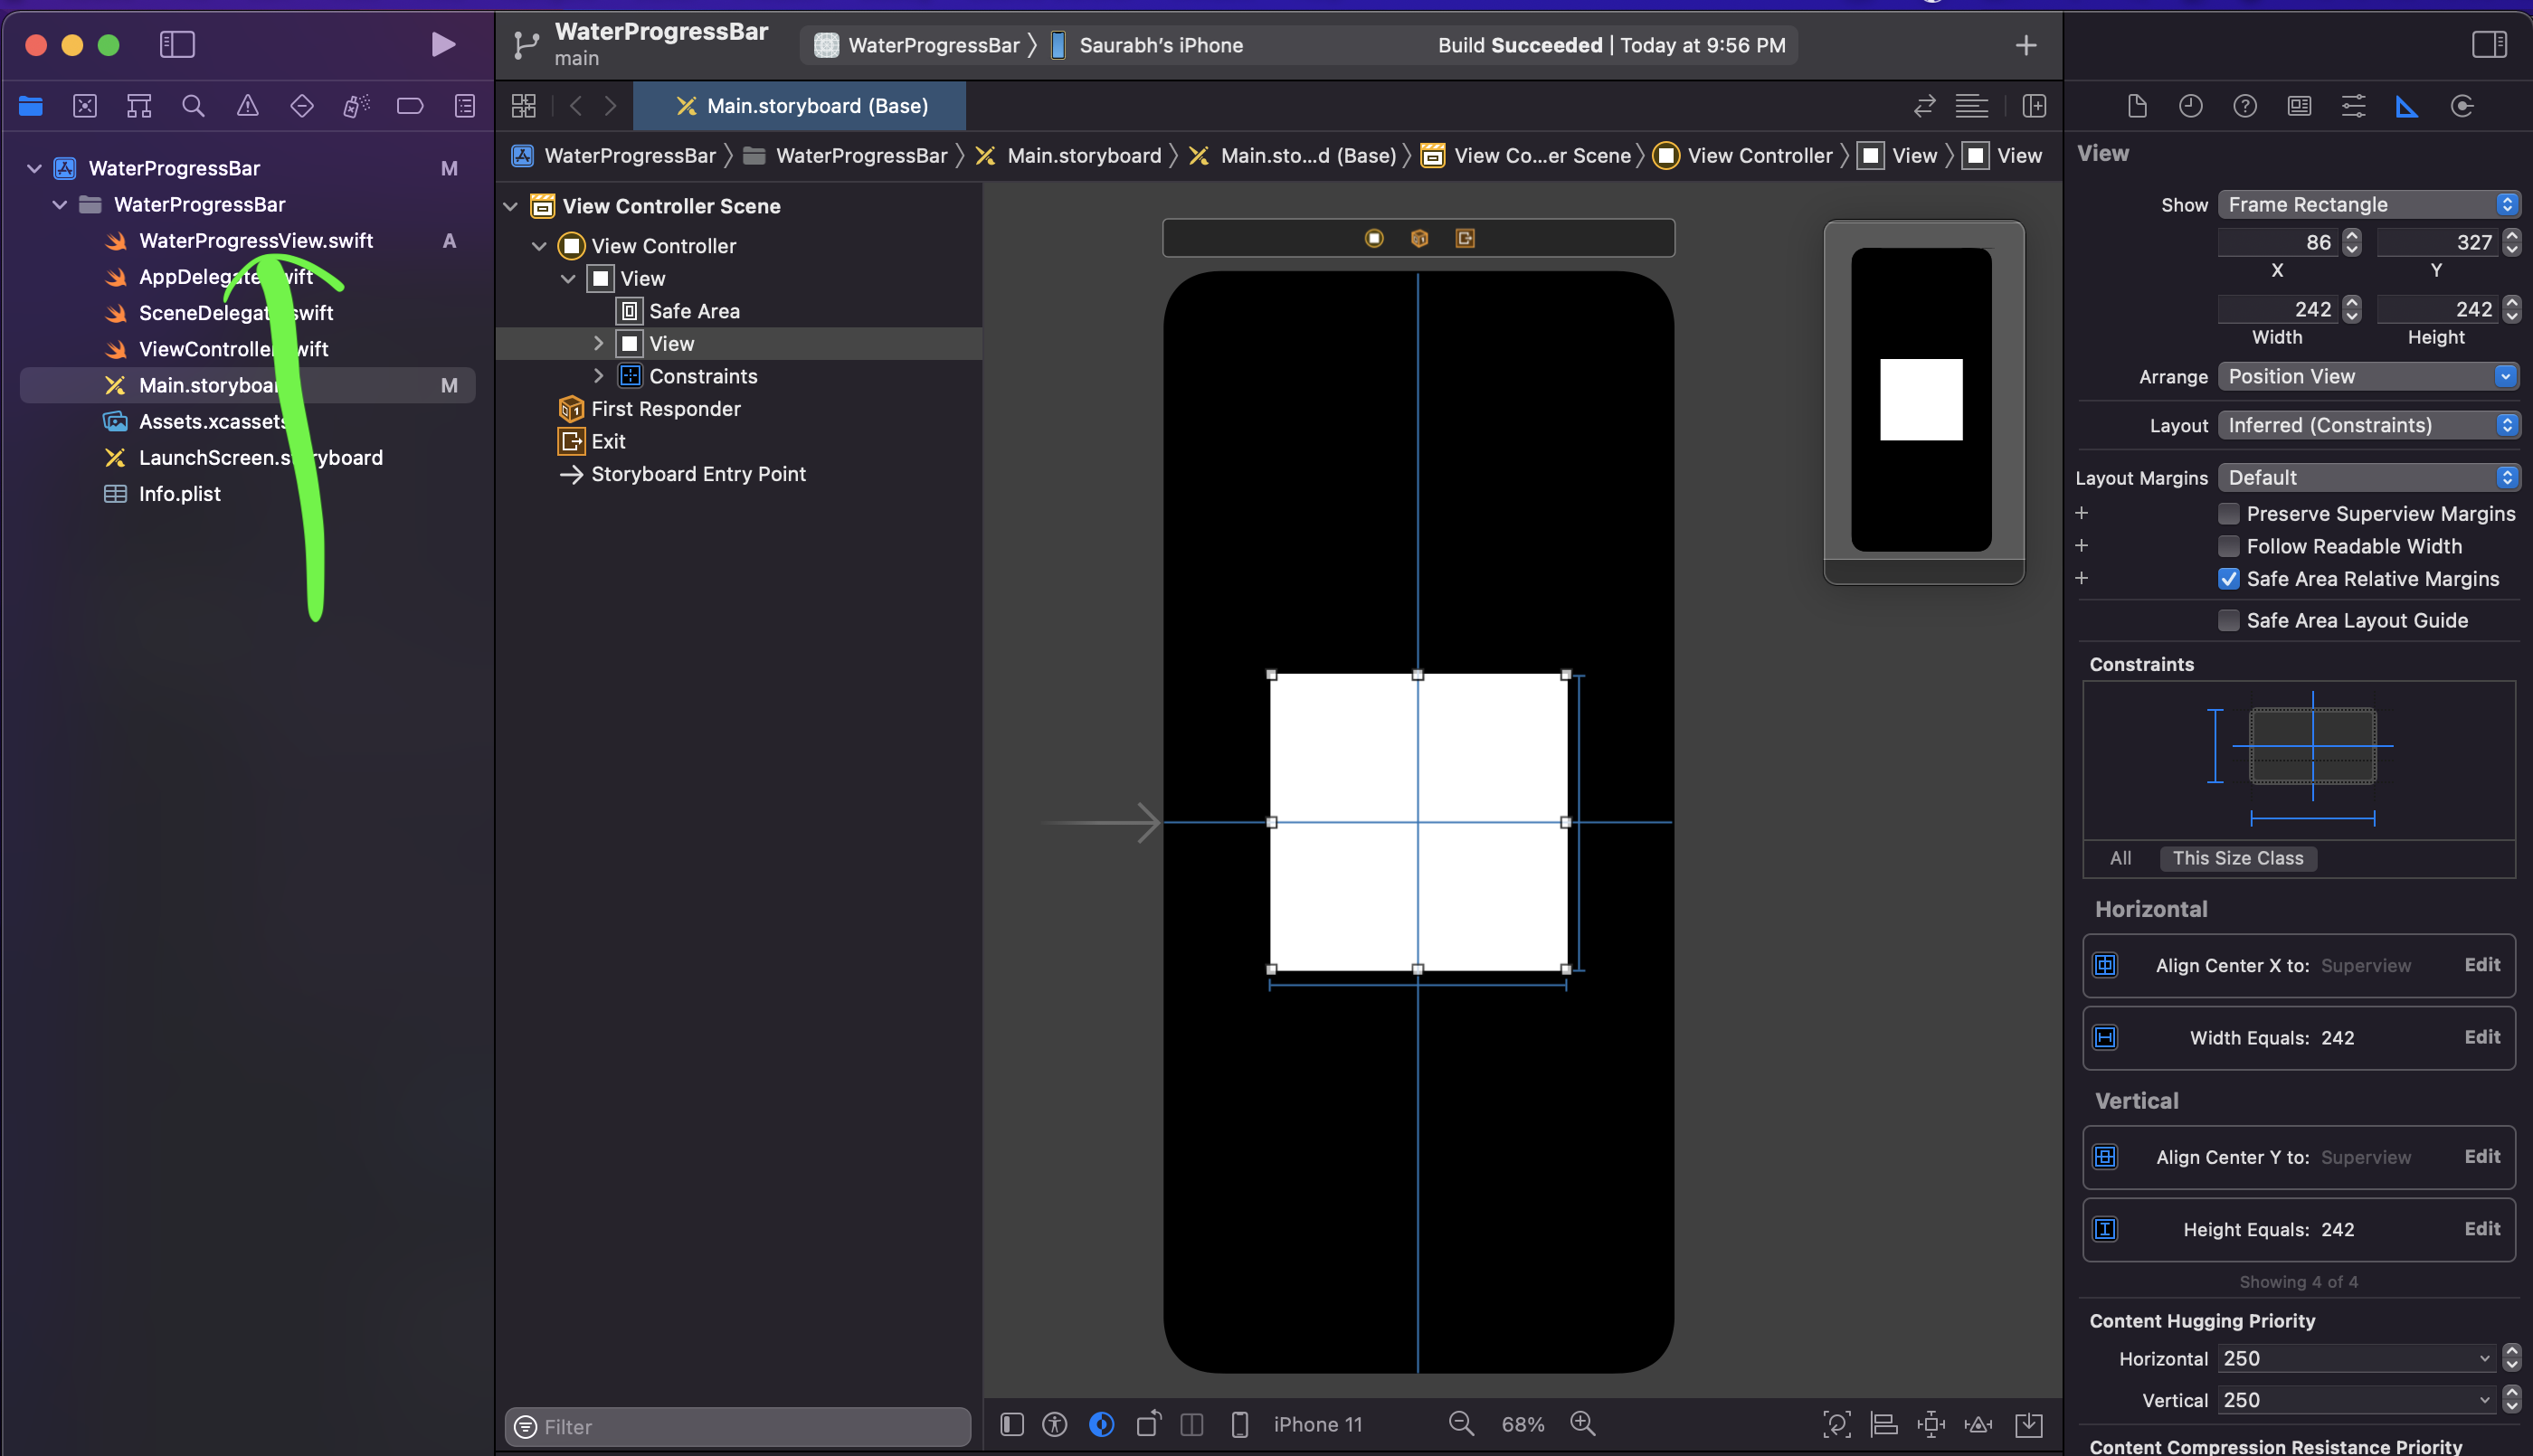Enable Follow Readable Width checkbox
Viewport: 2533px width, 1456px height.
(2228, 546)
